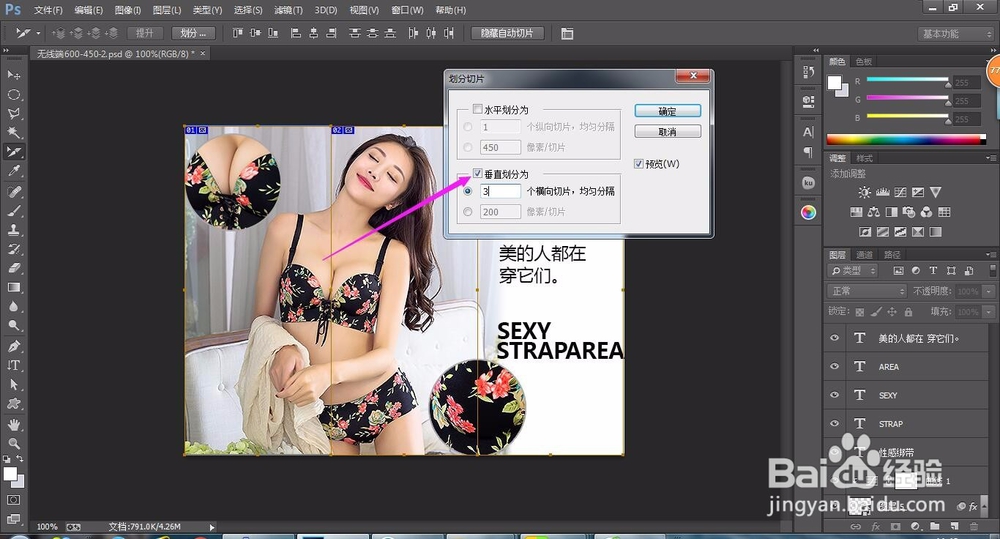Image resolution: width=1000 pixels, height=539 pixels.
Task: Select the Slice tool in toolbox
Action: pos(13,152)
